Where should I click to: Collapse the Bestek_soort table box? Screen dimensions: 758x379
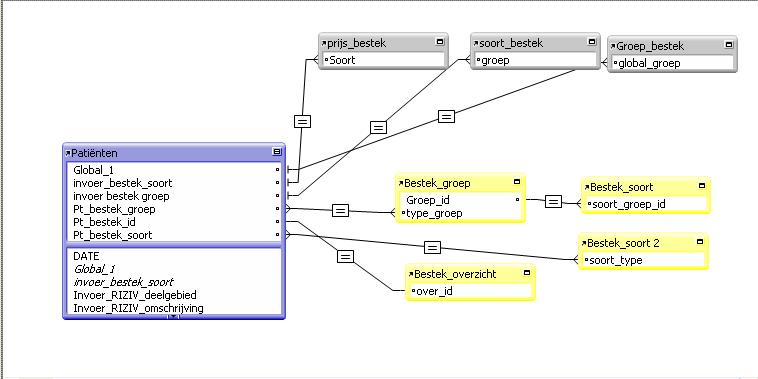[702, 186]
